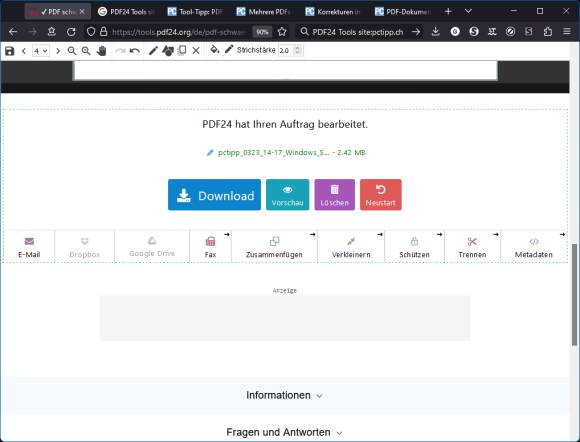
Task: Click the X delete icon in editor toolbar
Action: [x=196, y=51]
